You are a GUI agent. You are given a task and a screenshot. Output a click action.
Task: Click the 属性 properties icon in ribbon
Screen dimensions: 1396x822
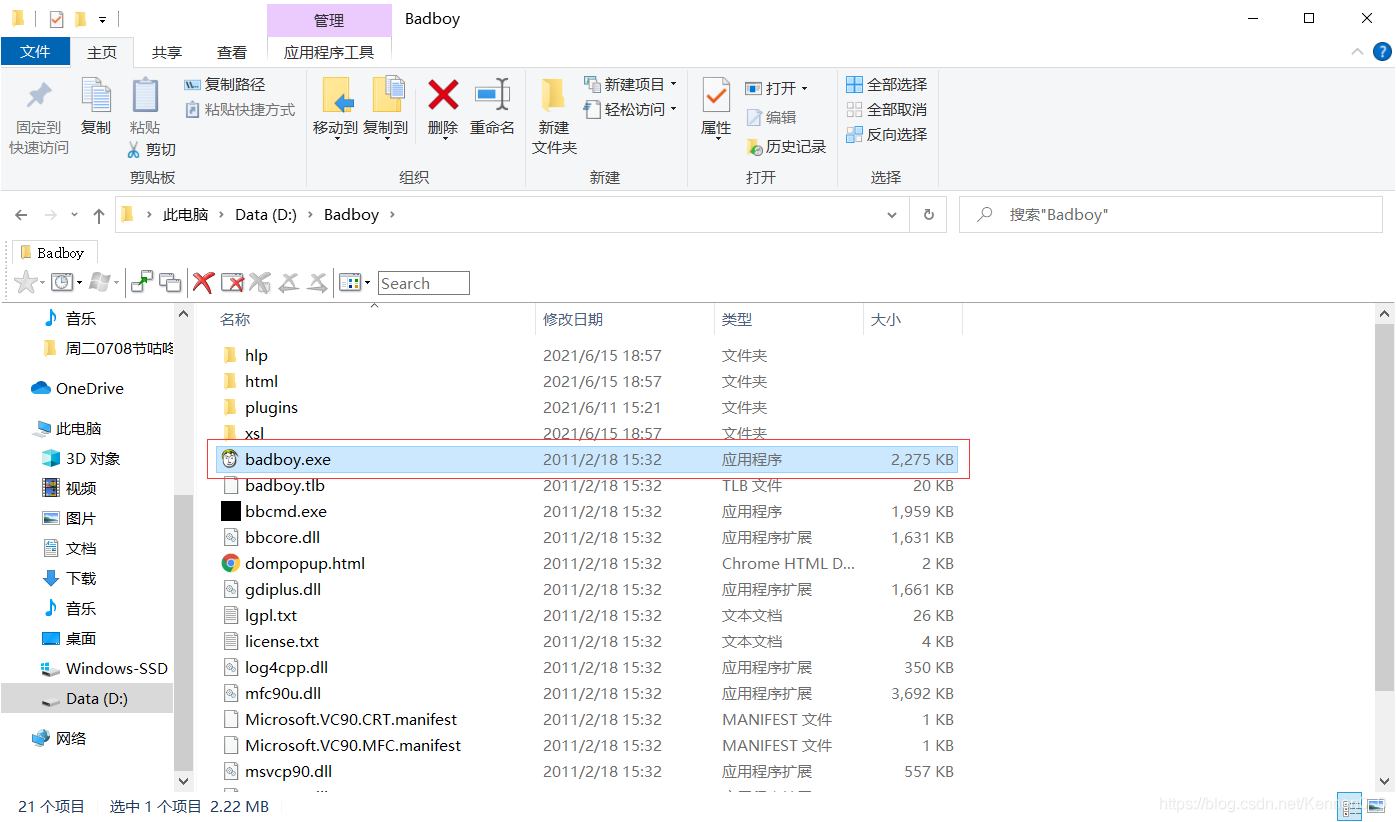tap(716, 96)
